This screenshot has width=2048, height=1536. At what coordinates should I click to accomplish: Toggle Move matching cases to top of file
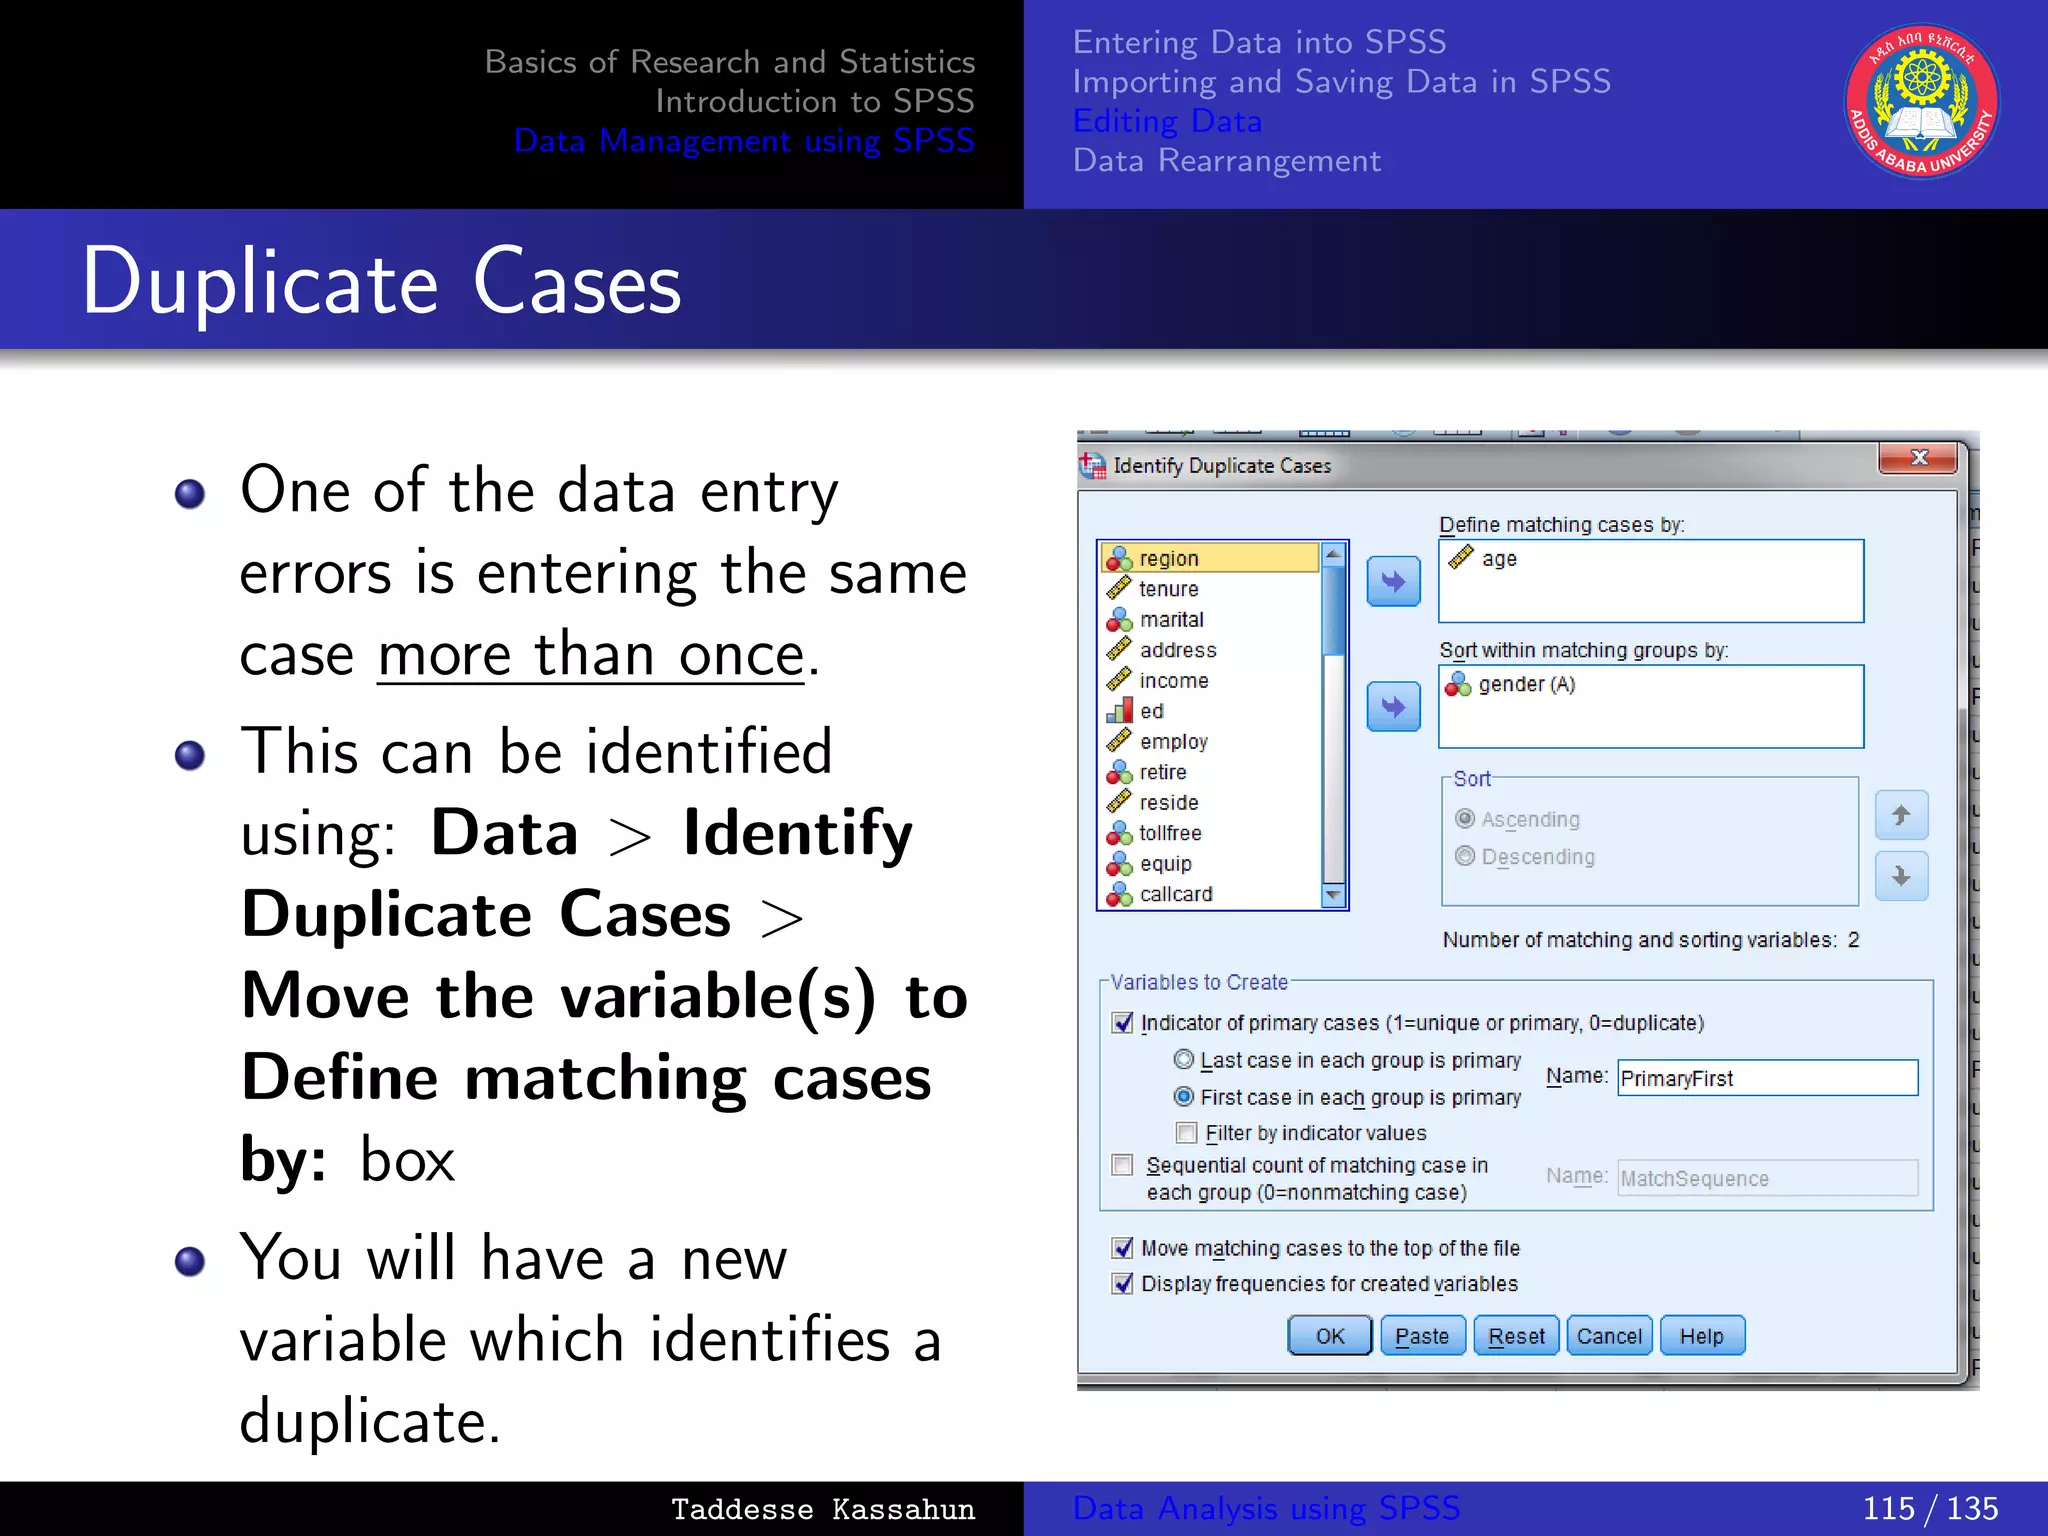(x=1122, y=1248)
